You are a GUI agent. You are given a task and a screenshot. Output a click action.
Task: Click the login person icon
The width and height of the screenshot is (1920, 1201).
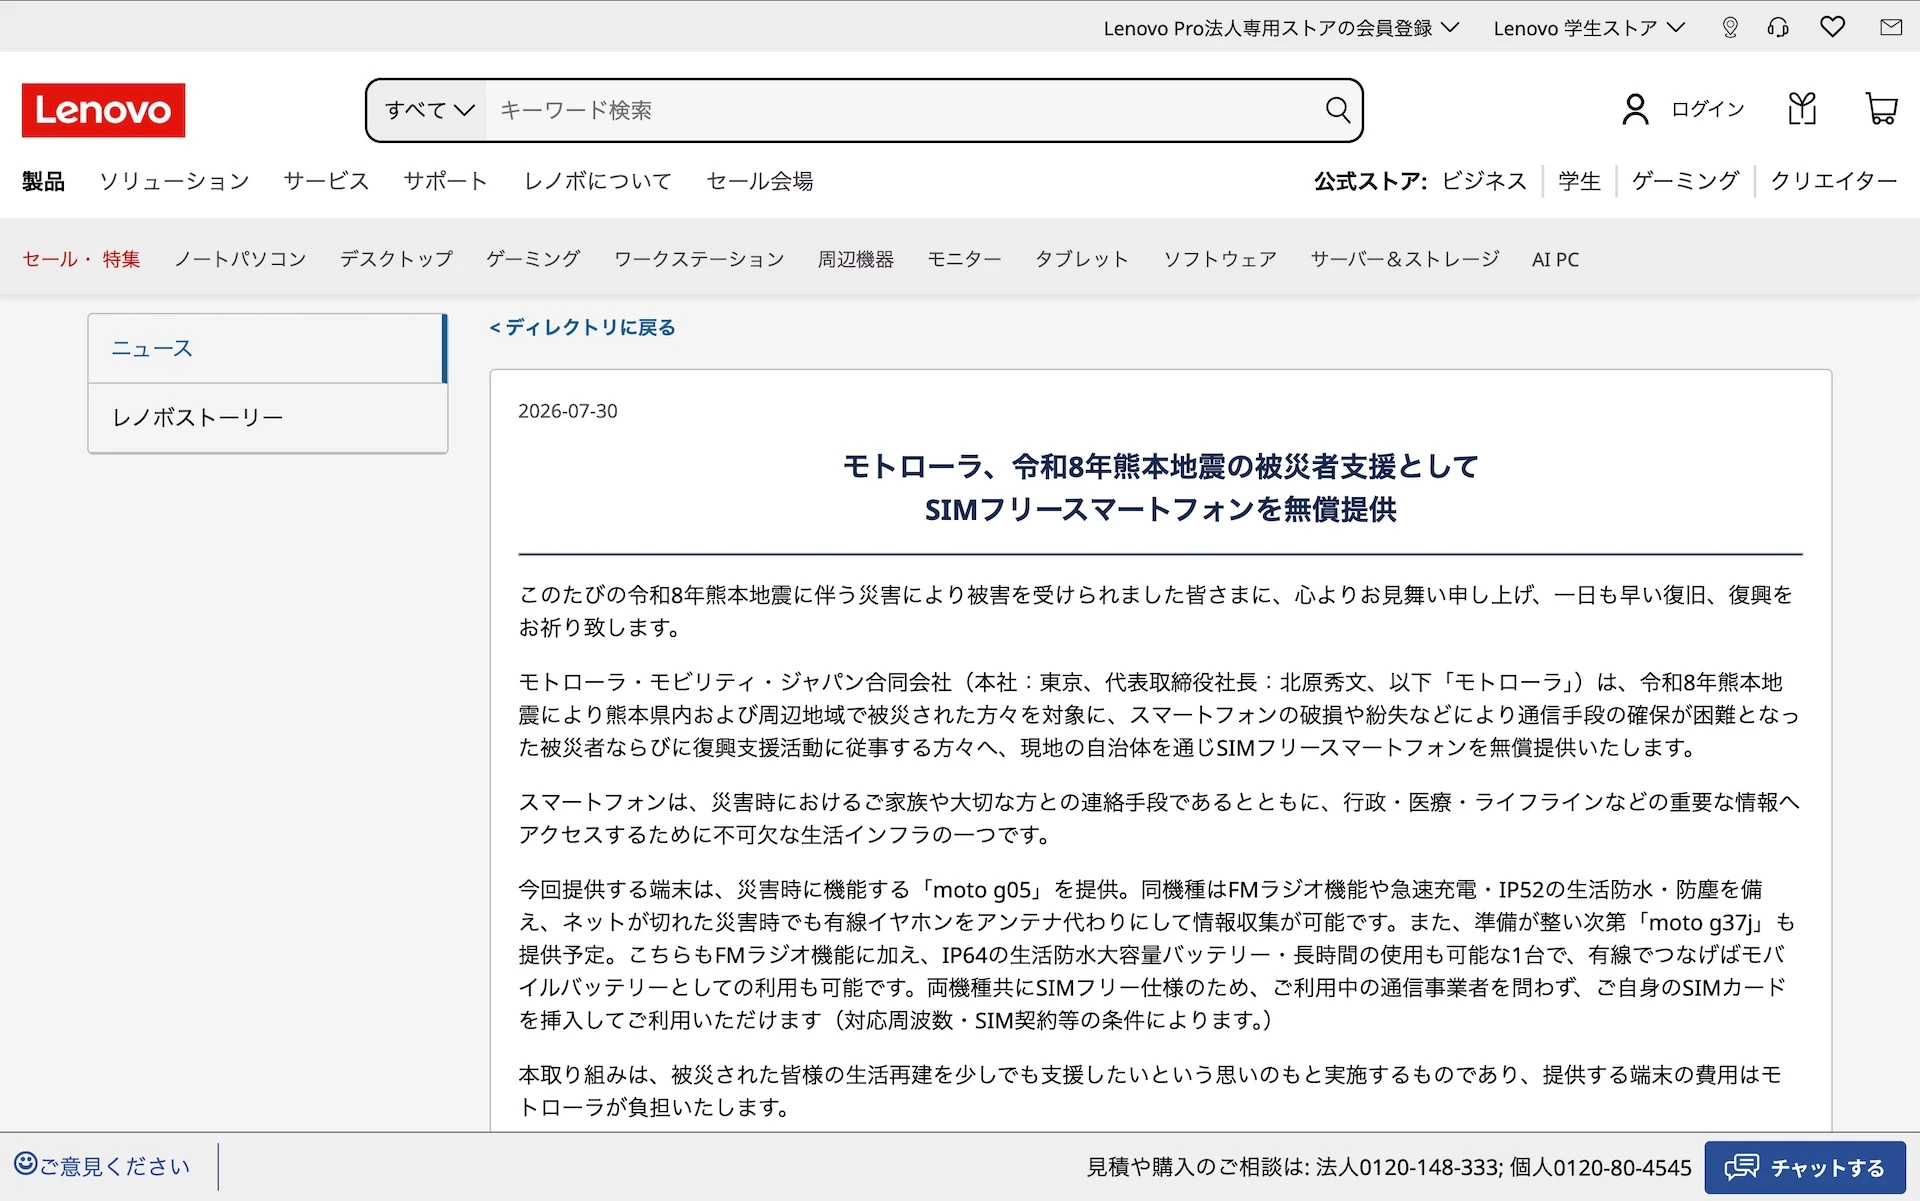click(x=1635, y=109)
